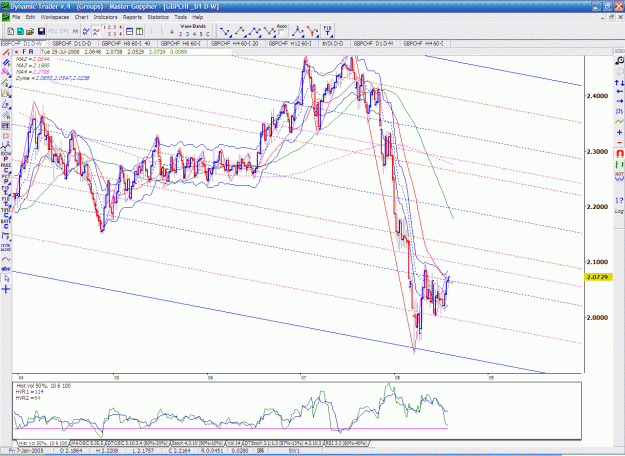This screenshot has height=456, width=625.
Task: Open the Statistics menu
Action: click(158, 17)
